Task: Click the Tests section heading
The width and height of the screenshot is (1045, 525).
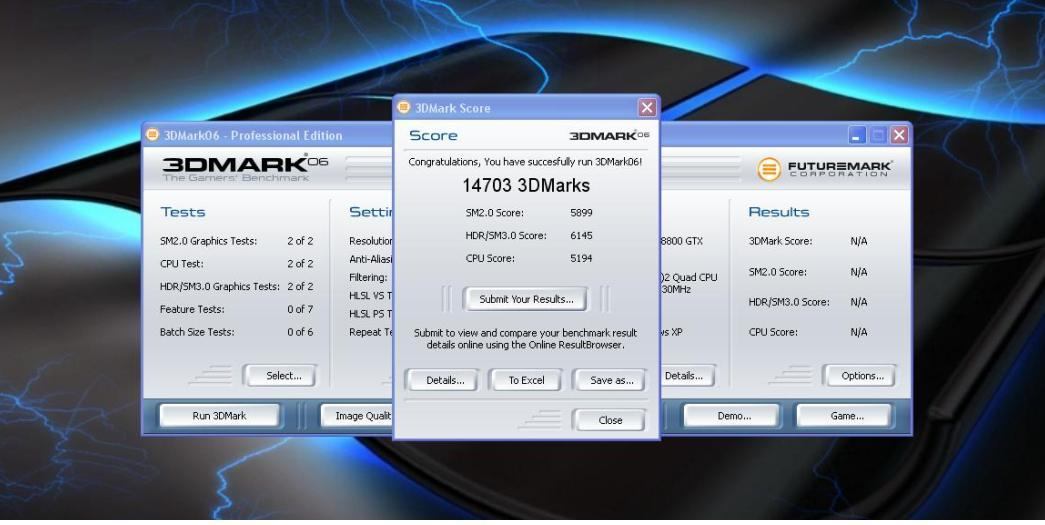Action: [183, 212]
